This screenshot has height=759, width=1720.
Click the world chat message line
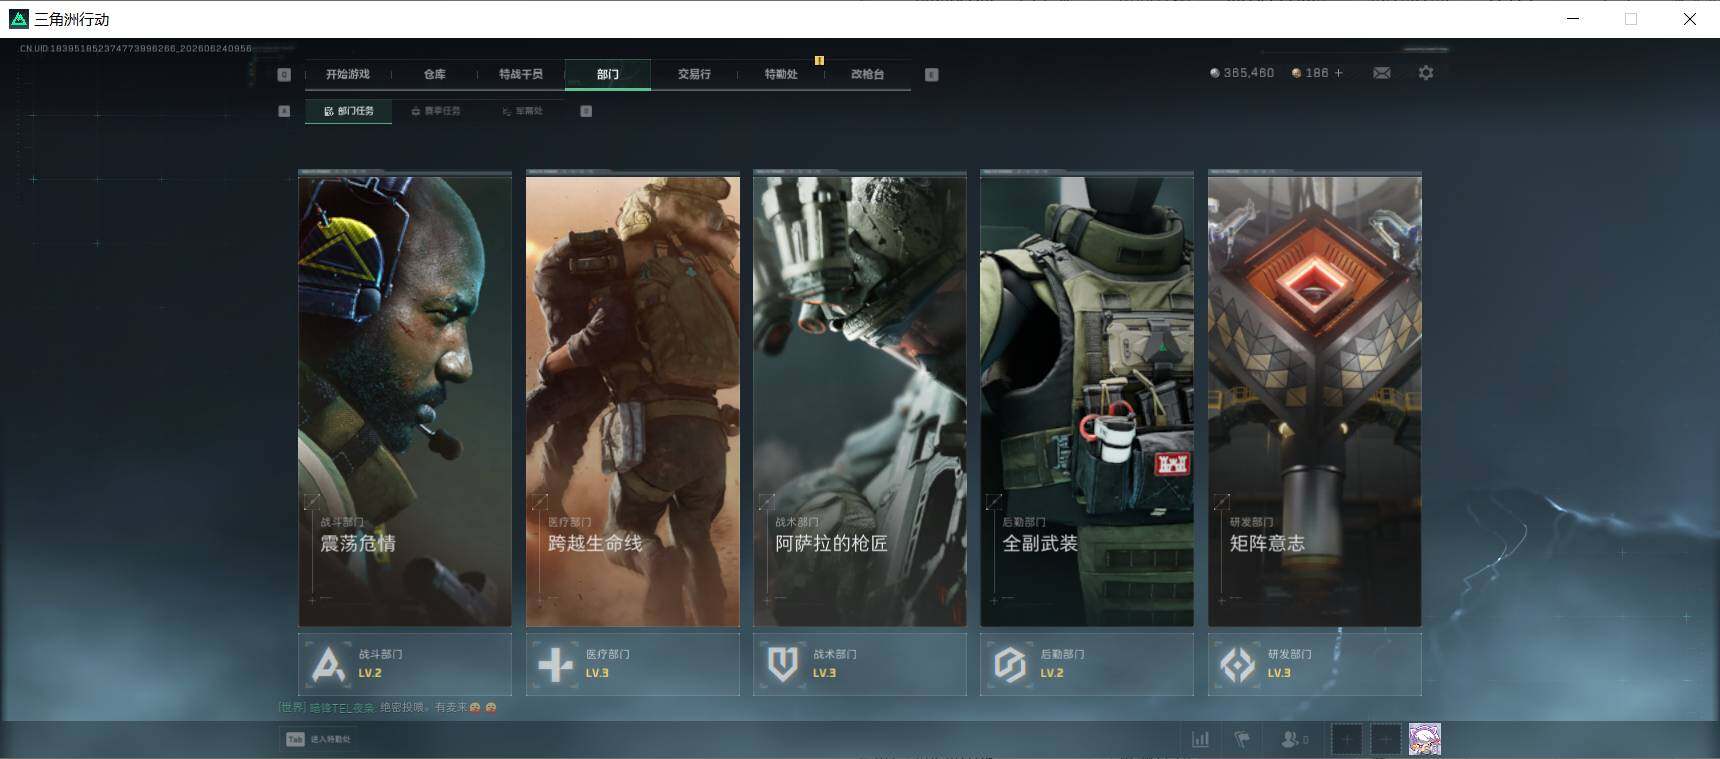click(x=387, y=707)
